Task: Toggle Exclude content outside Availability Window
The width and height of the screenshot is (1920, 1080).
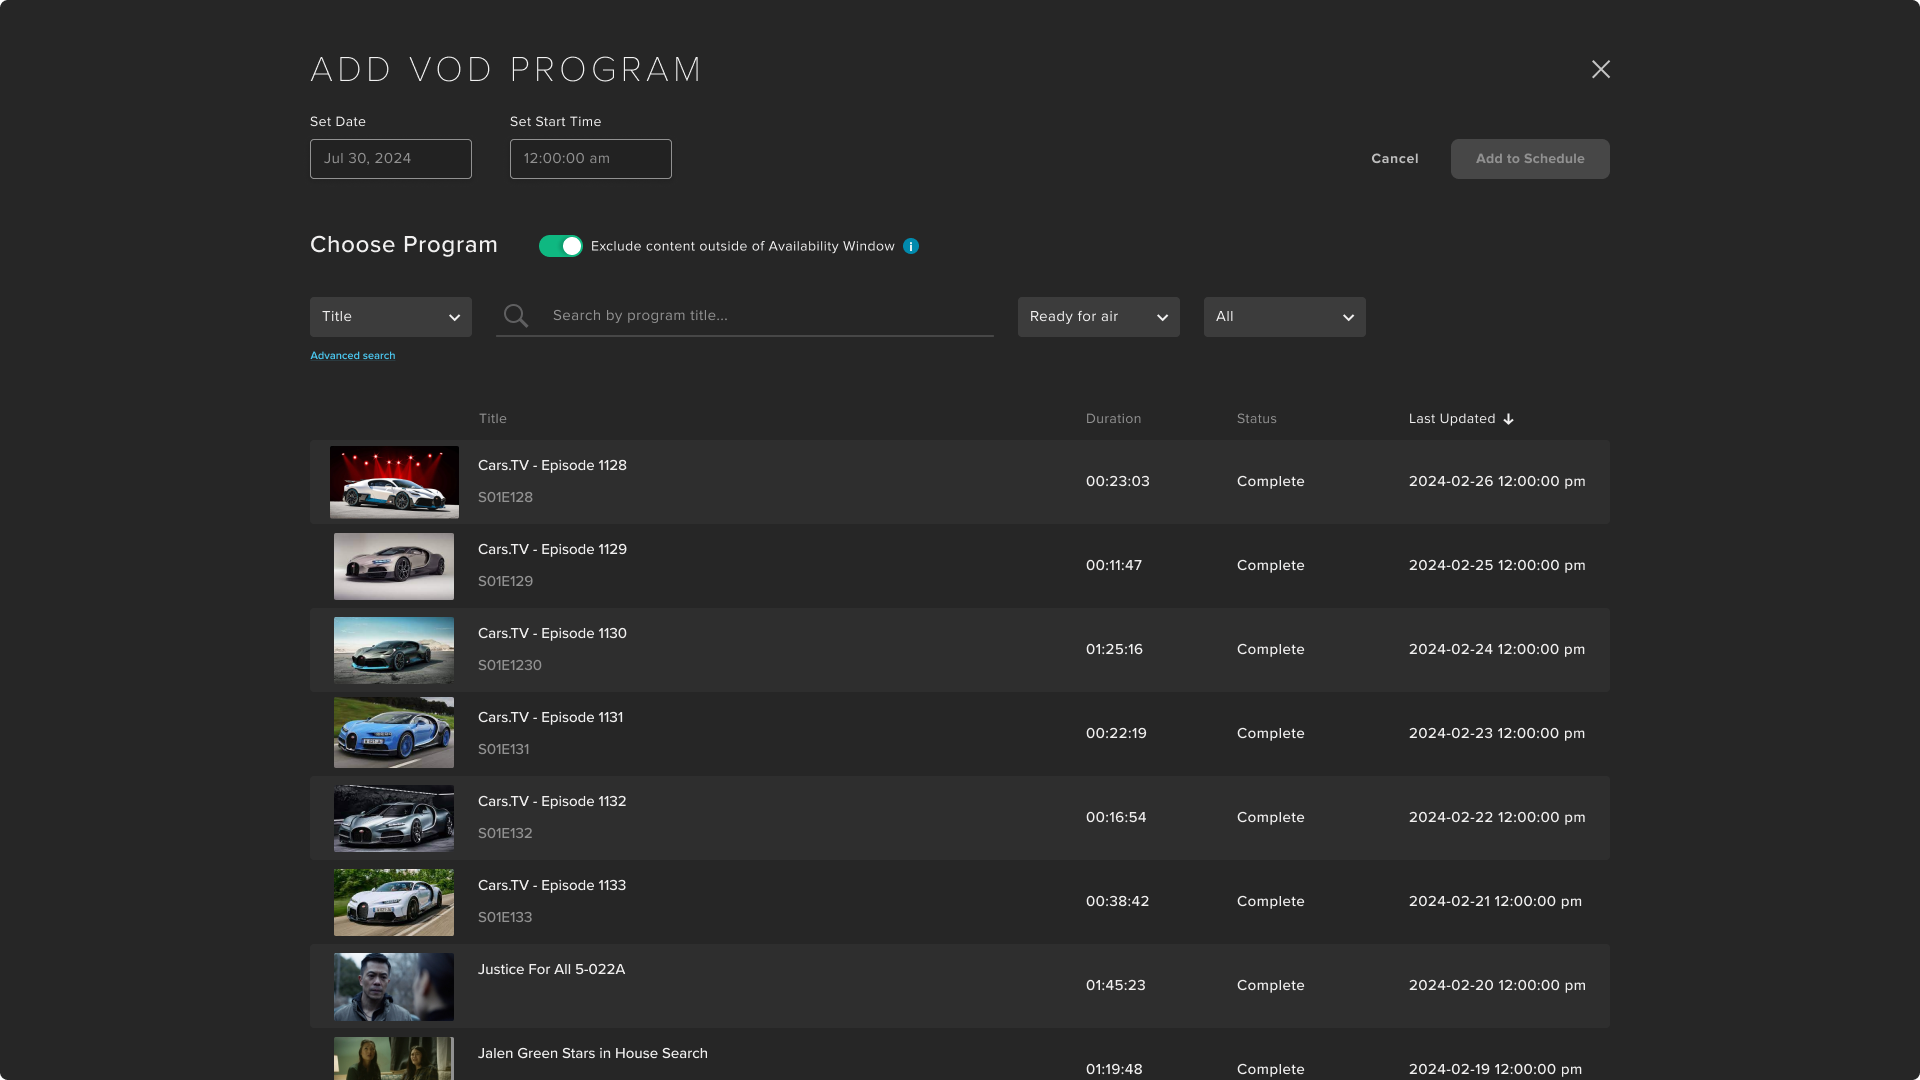Action: point(561,246)
